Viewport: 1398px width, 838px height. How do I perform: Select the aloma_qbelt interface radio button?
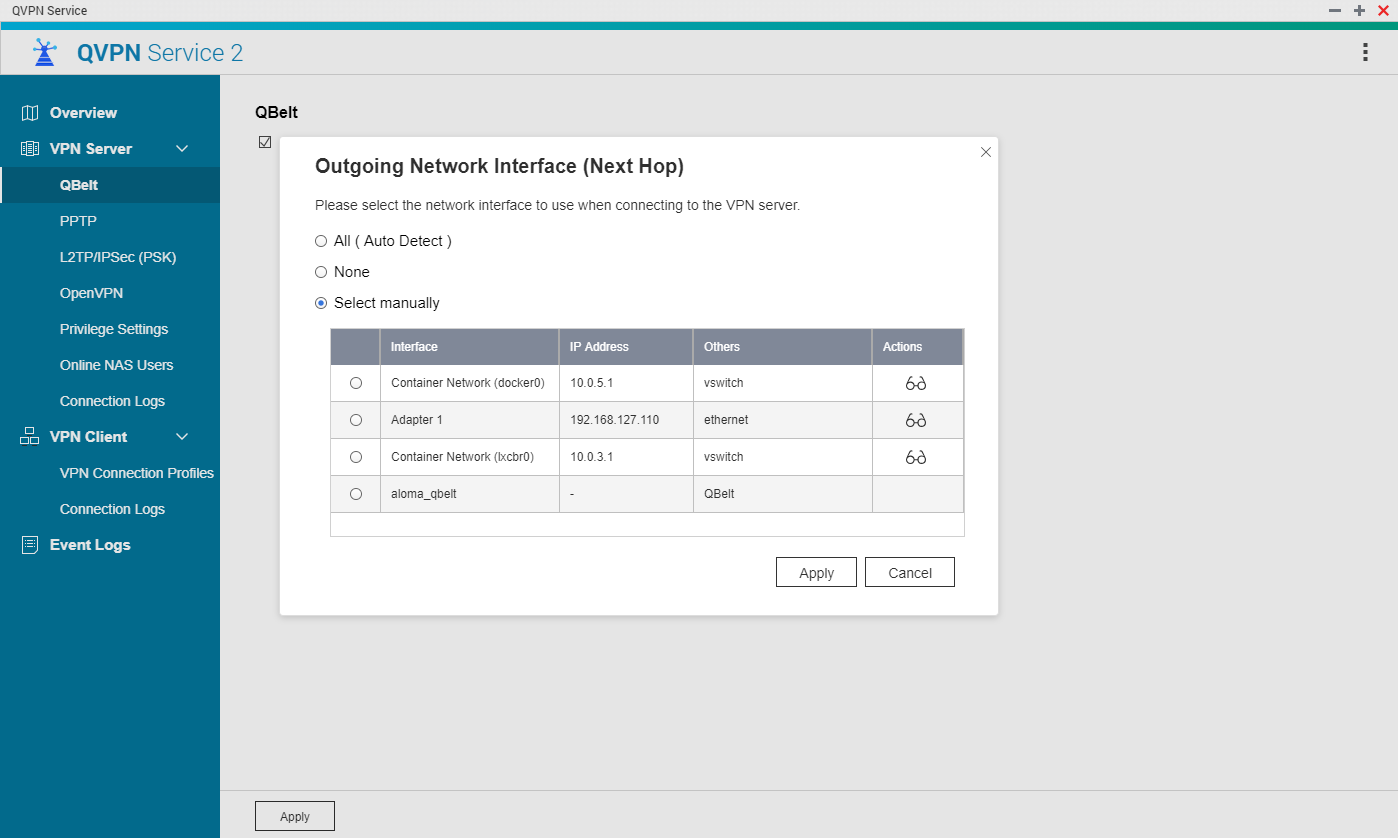pyautogui.click(x=356, y=494)
